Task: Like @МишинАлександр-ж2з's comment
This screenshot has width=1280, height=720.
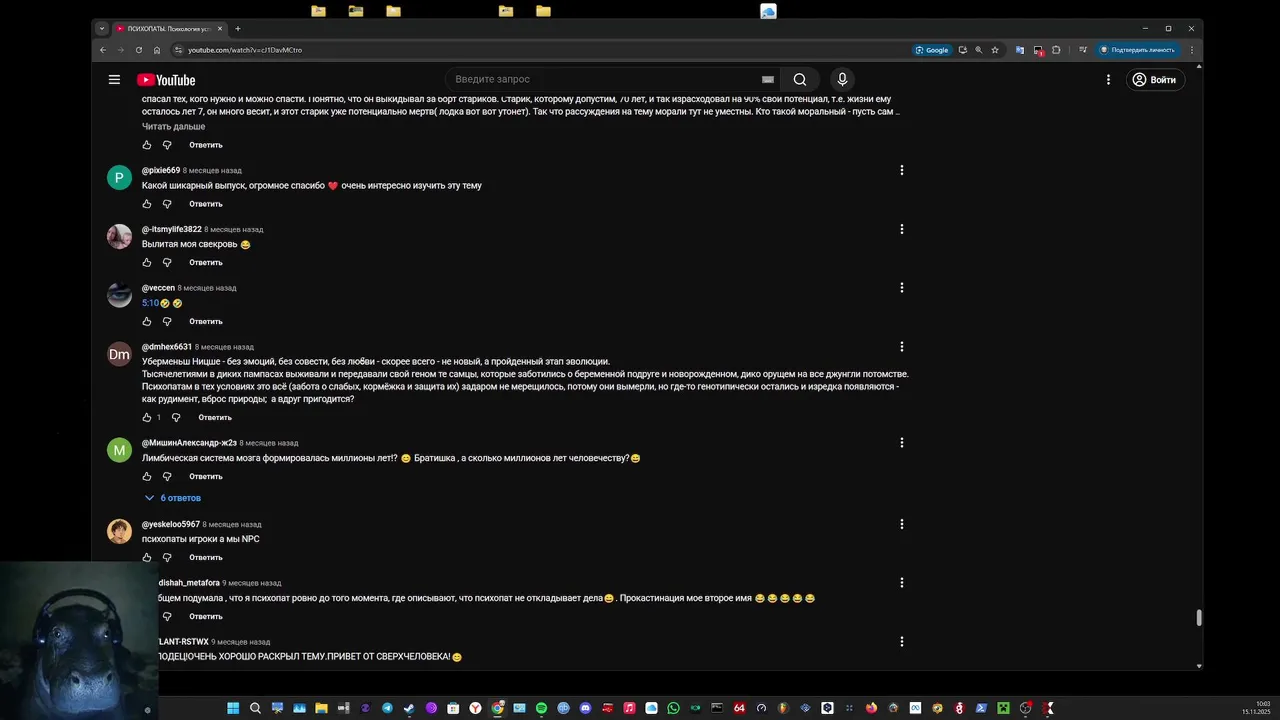Action: [147, 476]
